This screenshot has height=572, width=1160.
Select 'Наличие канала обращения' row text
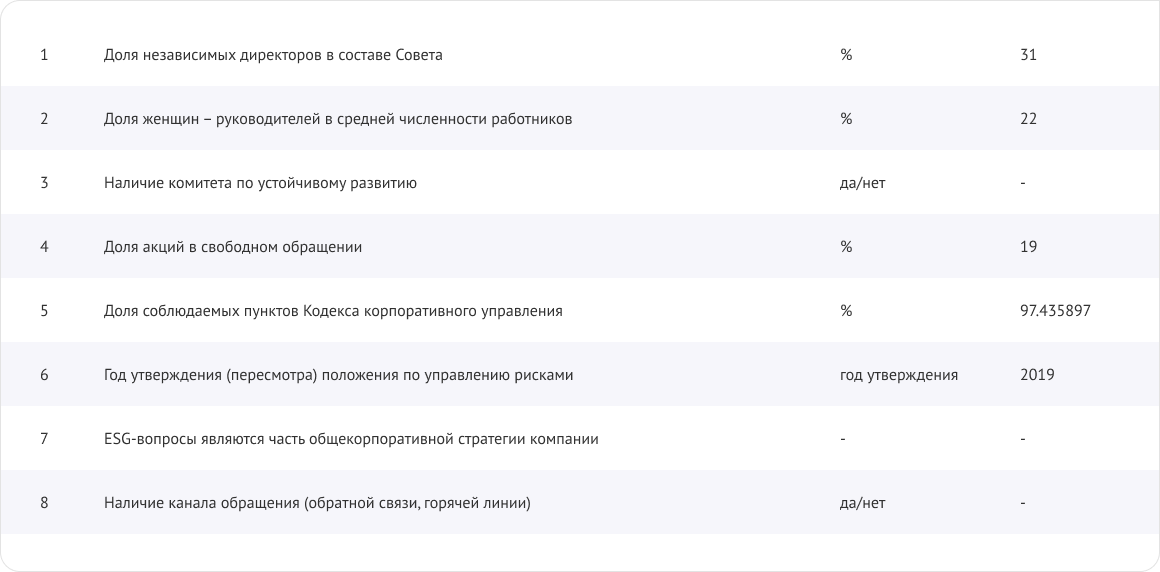[x=317, y=503]
